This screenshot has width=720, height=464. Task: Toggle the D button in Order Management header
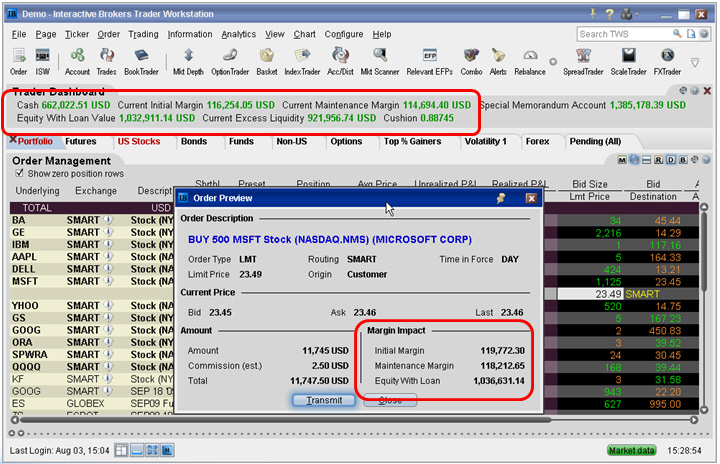pos(670,160)
